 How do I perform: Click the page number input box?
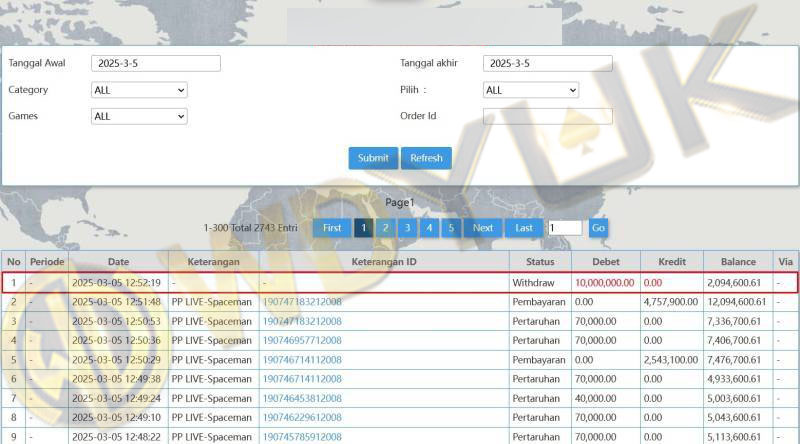(x=564, y=228)
